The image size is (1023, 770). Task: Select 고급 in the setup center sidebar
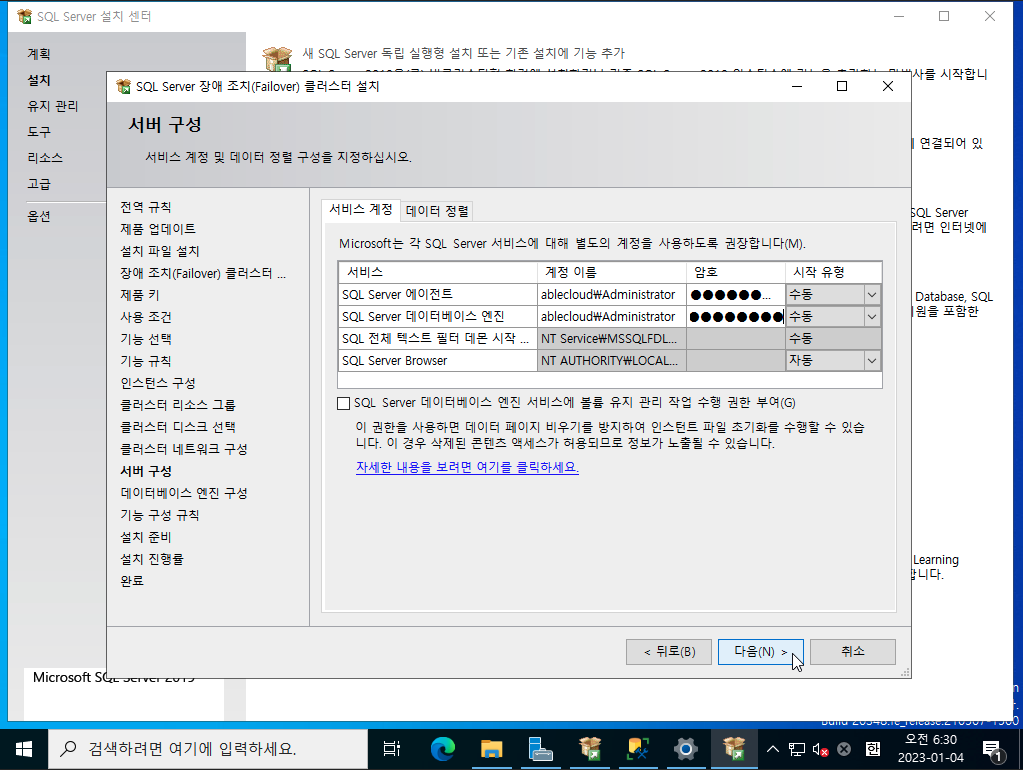[39, 184]
